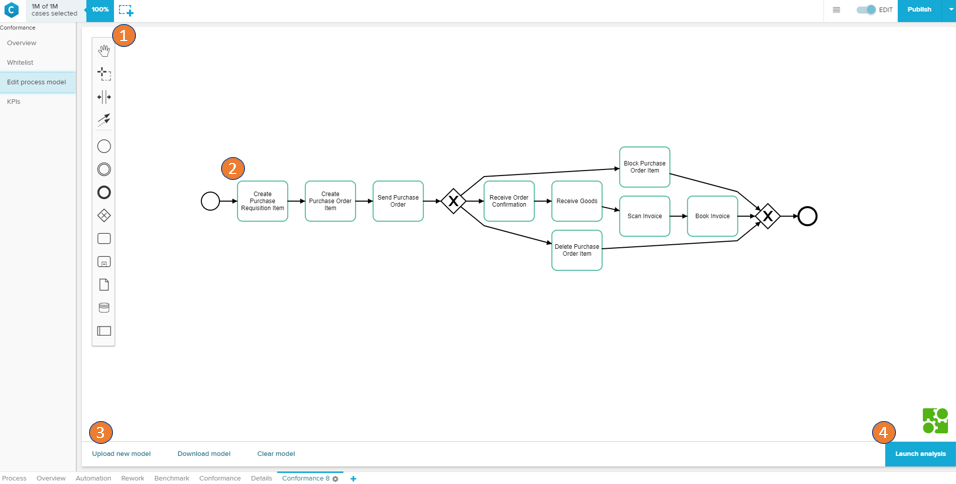Add a new tab with the plus icon
The height and width of the screenshot is (484, 956).
point(353,479)
